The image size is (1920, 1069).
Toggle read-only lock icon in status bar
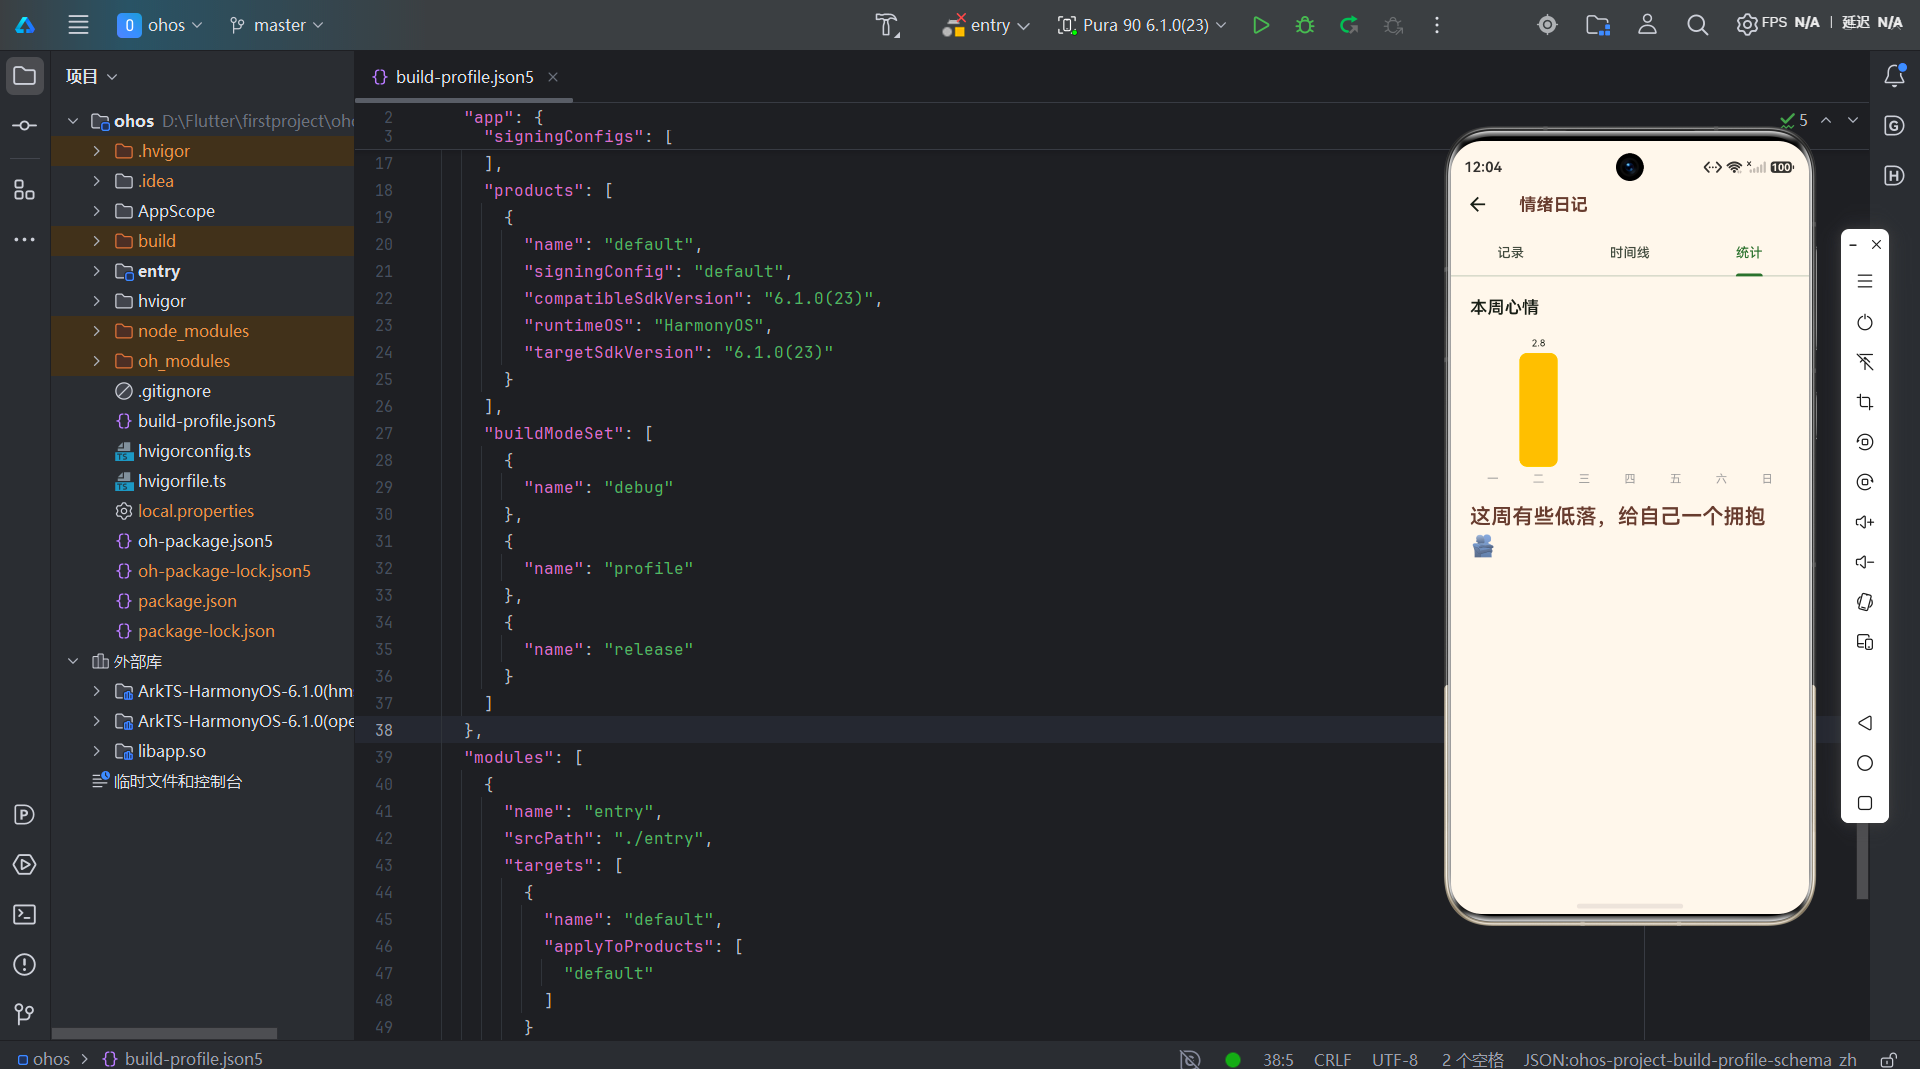coord(1889,1059)
